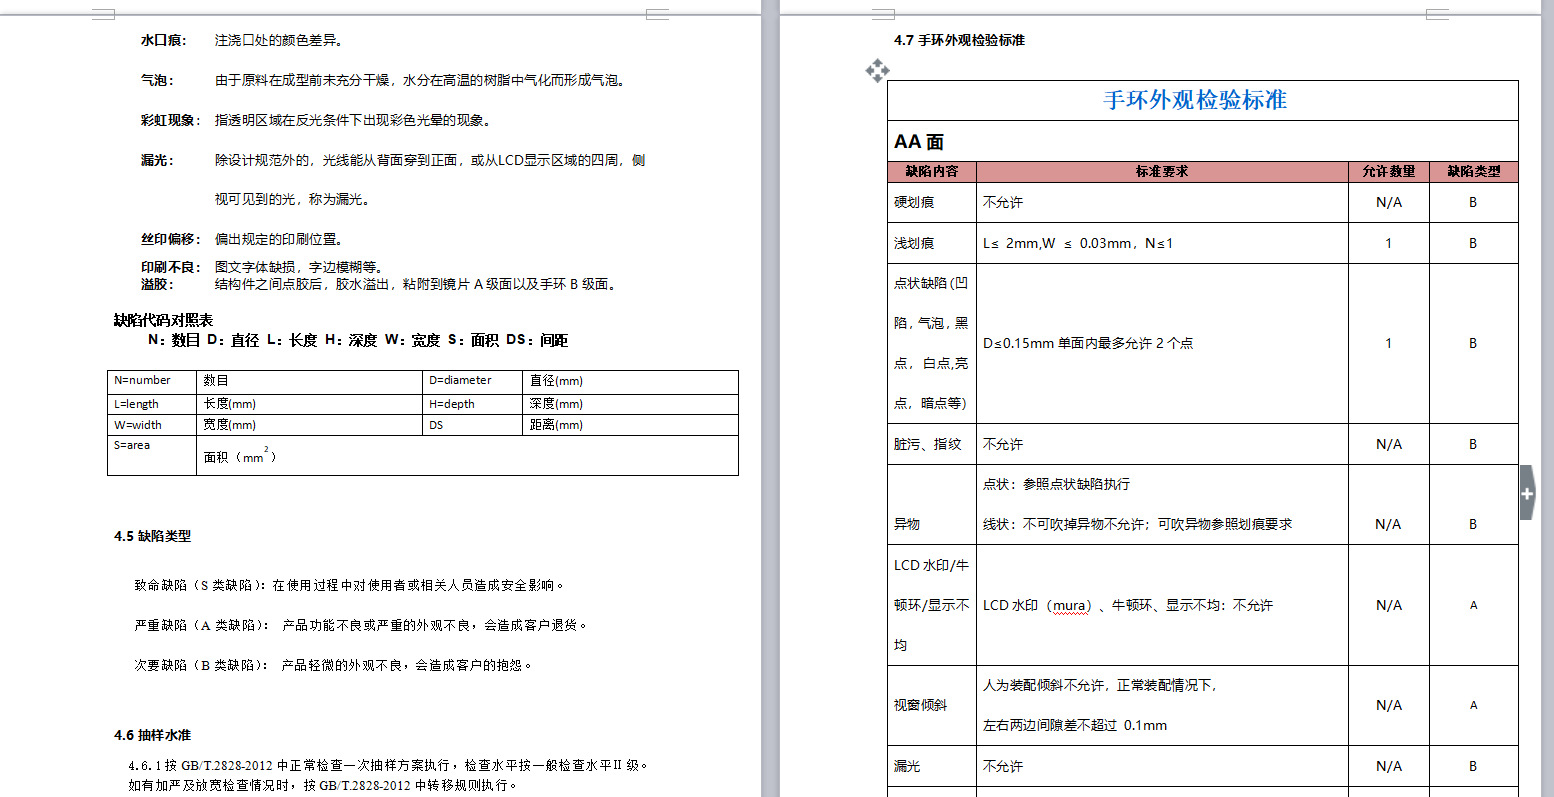Click the L≤ 2mm,W ≤ 0.03mm requirement
The image size is (1554, 797).
tap(1078, 243)
